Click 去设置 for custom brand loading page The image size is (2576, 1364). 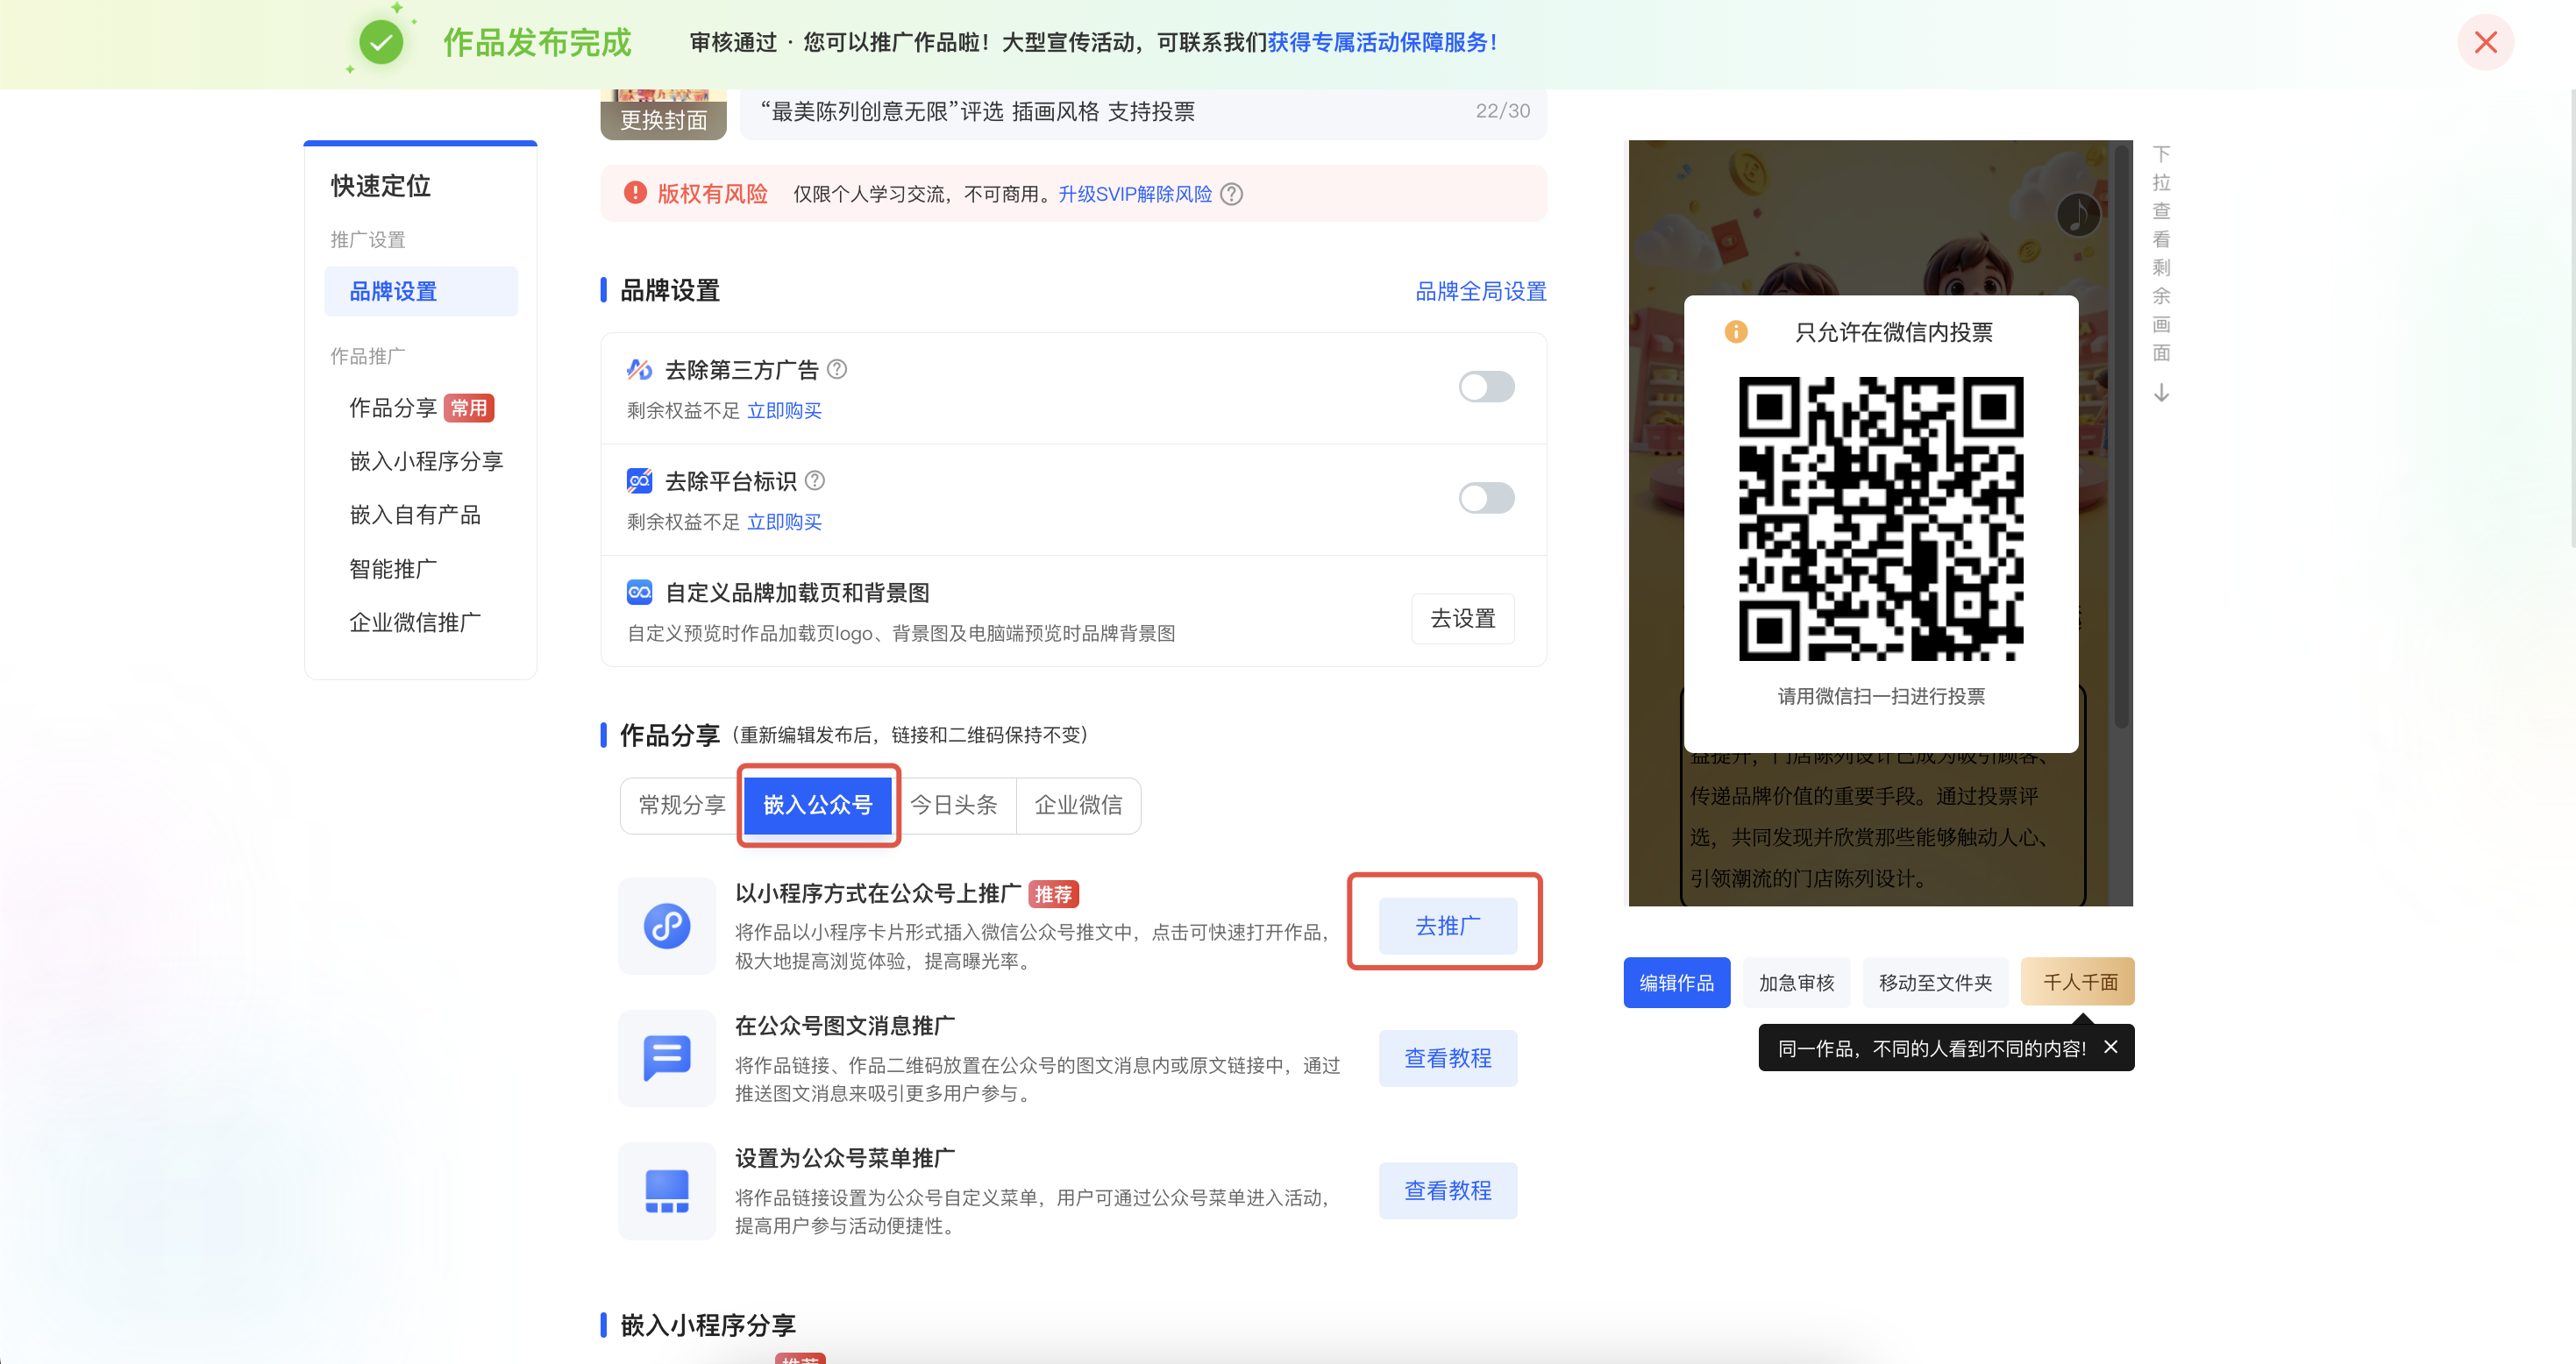(x=1463, y=618)
